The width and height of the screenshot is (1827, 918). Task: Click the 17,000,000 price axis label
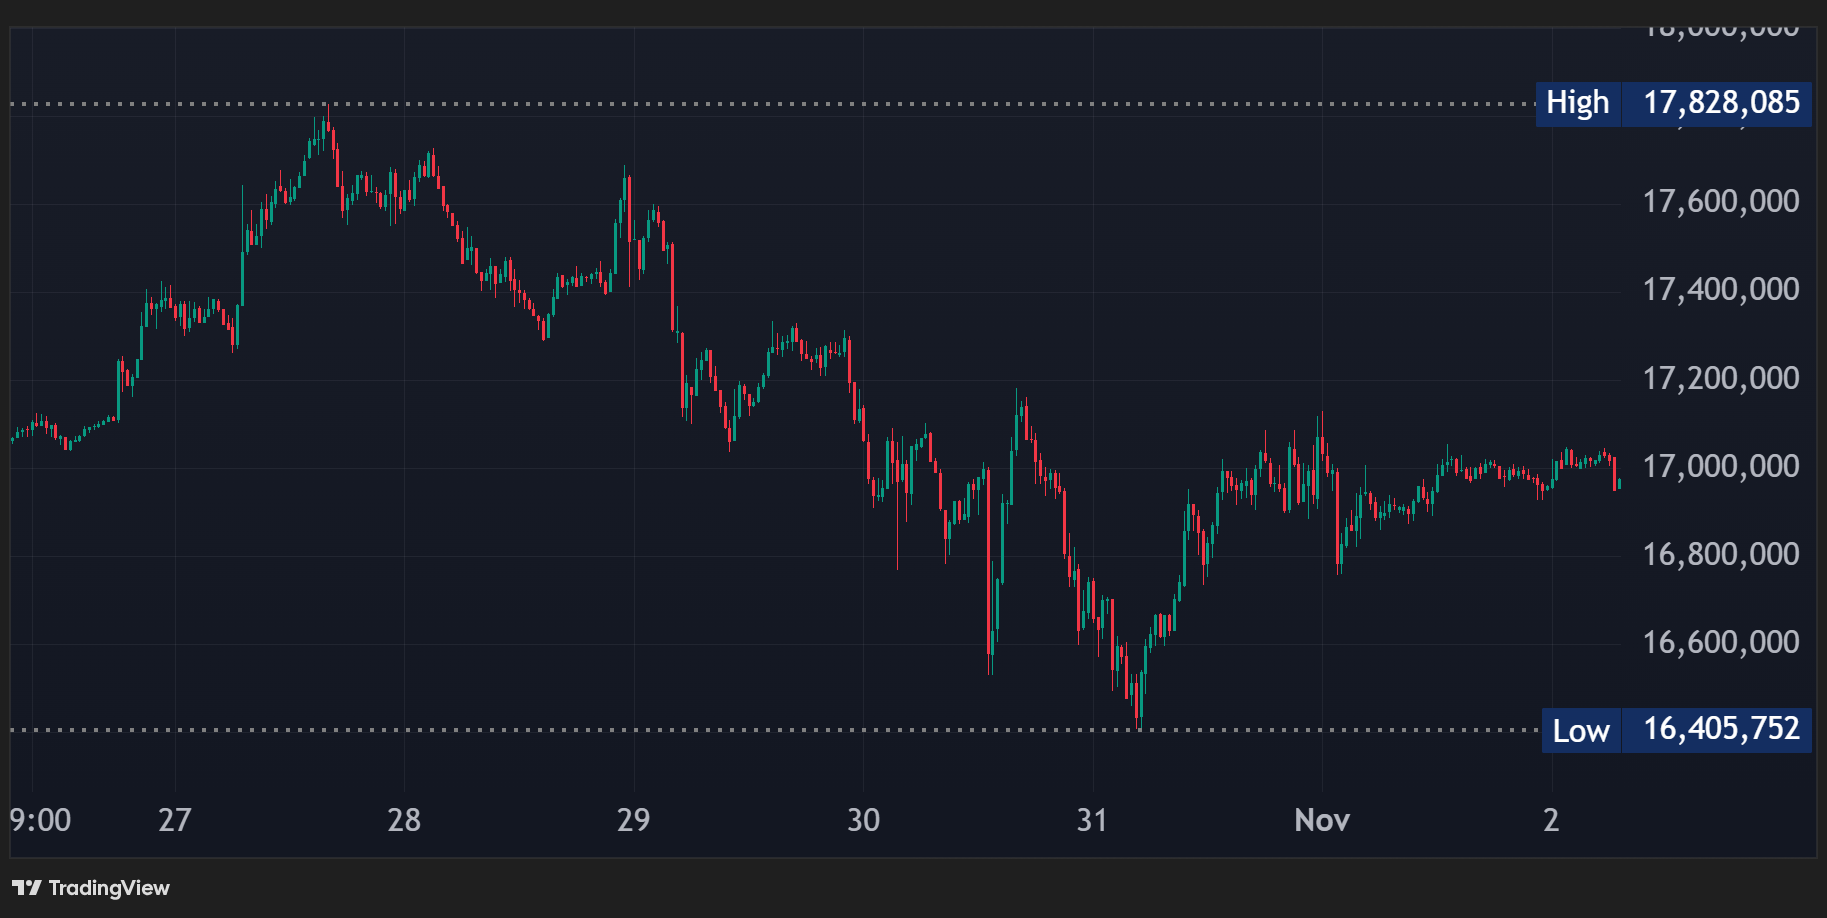(1720, 466)
